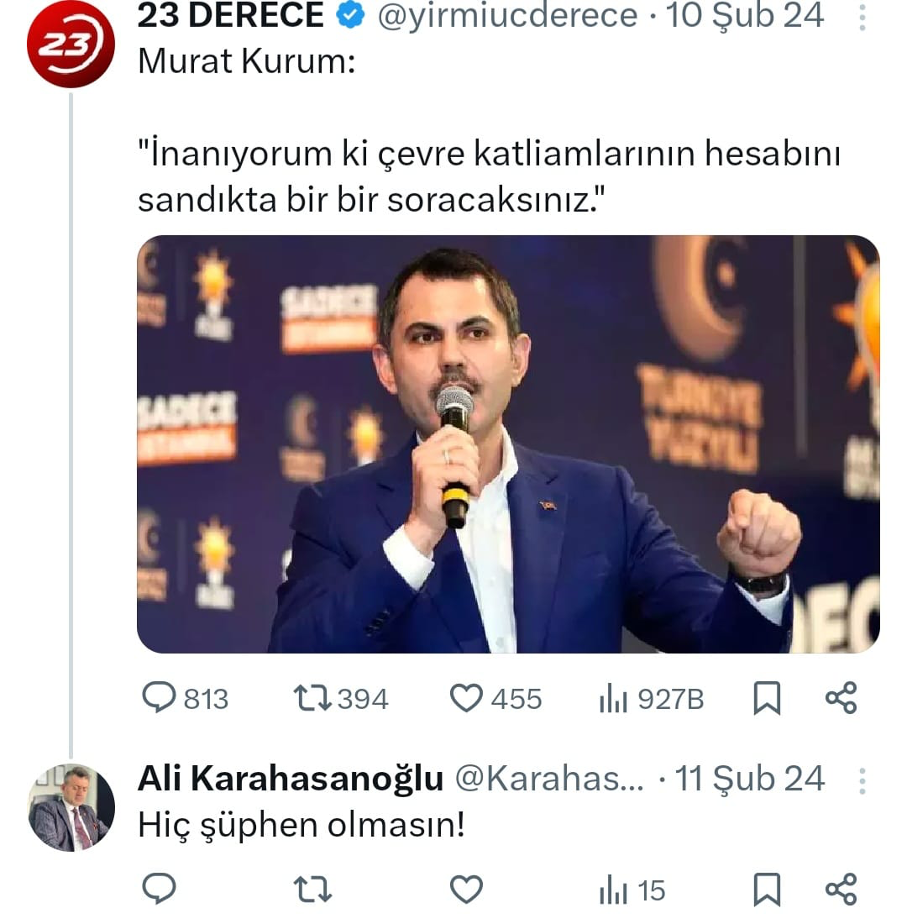This screenshot has width=908, height=924.
Task: Share the 23 DERECE tweet
Action: click(x=841, y=698)
